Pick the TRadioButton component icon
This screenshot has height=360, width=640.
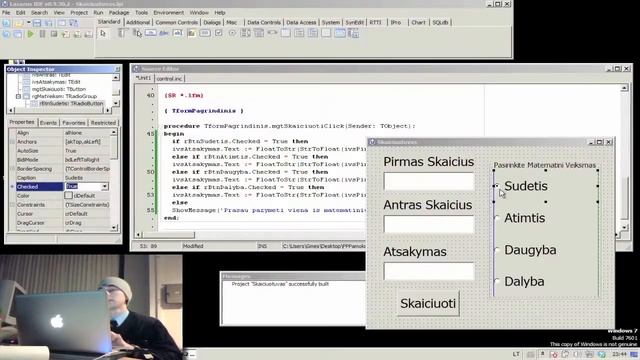[232, 33]
